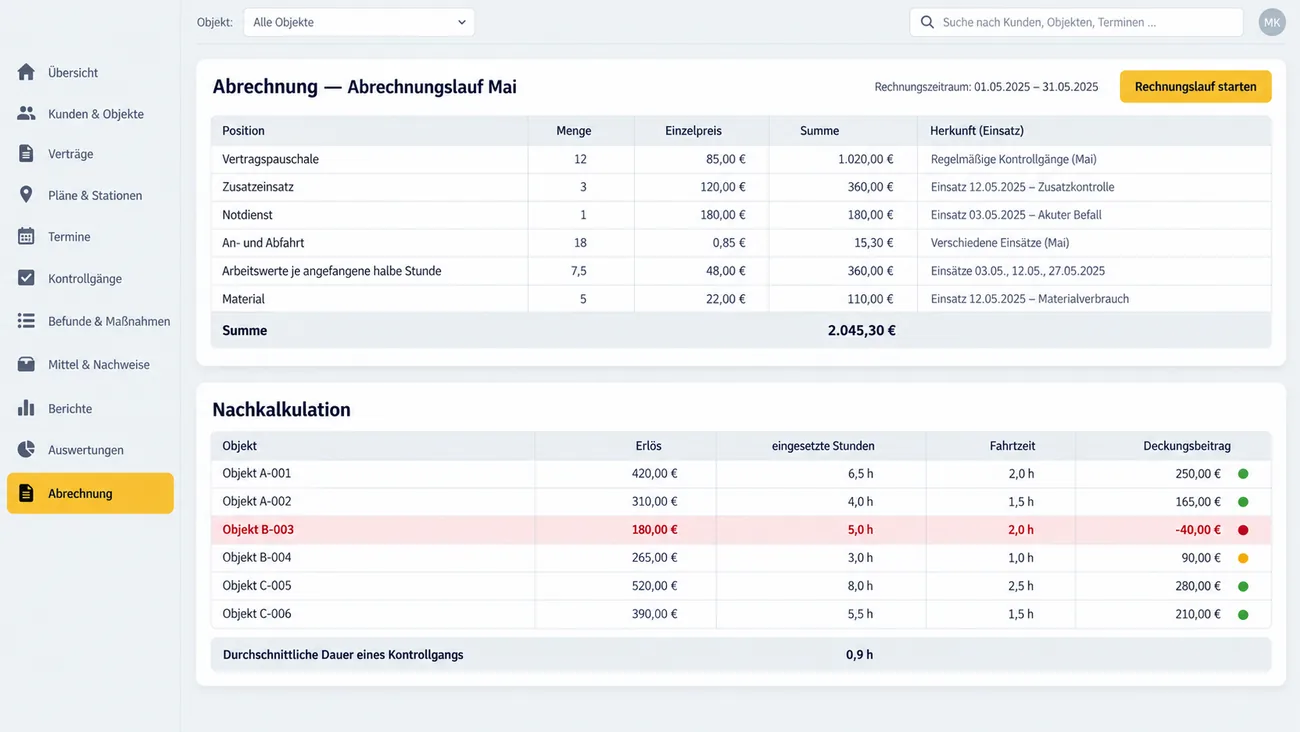Select row Objekt B-004
This screenshot has width=1300, height=732.
(740, 558)
